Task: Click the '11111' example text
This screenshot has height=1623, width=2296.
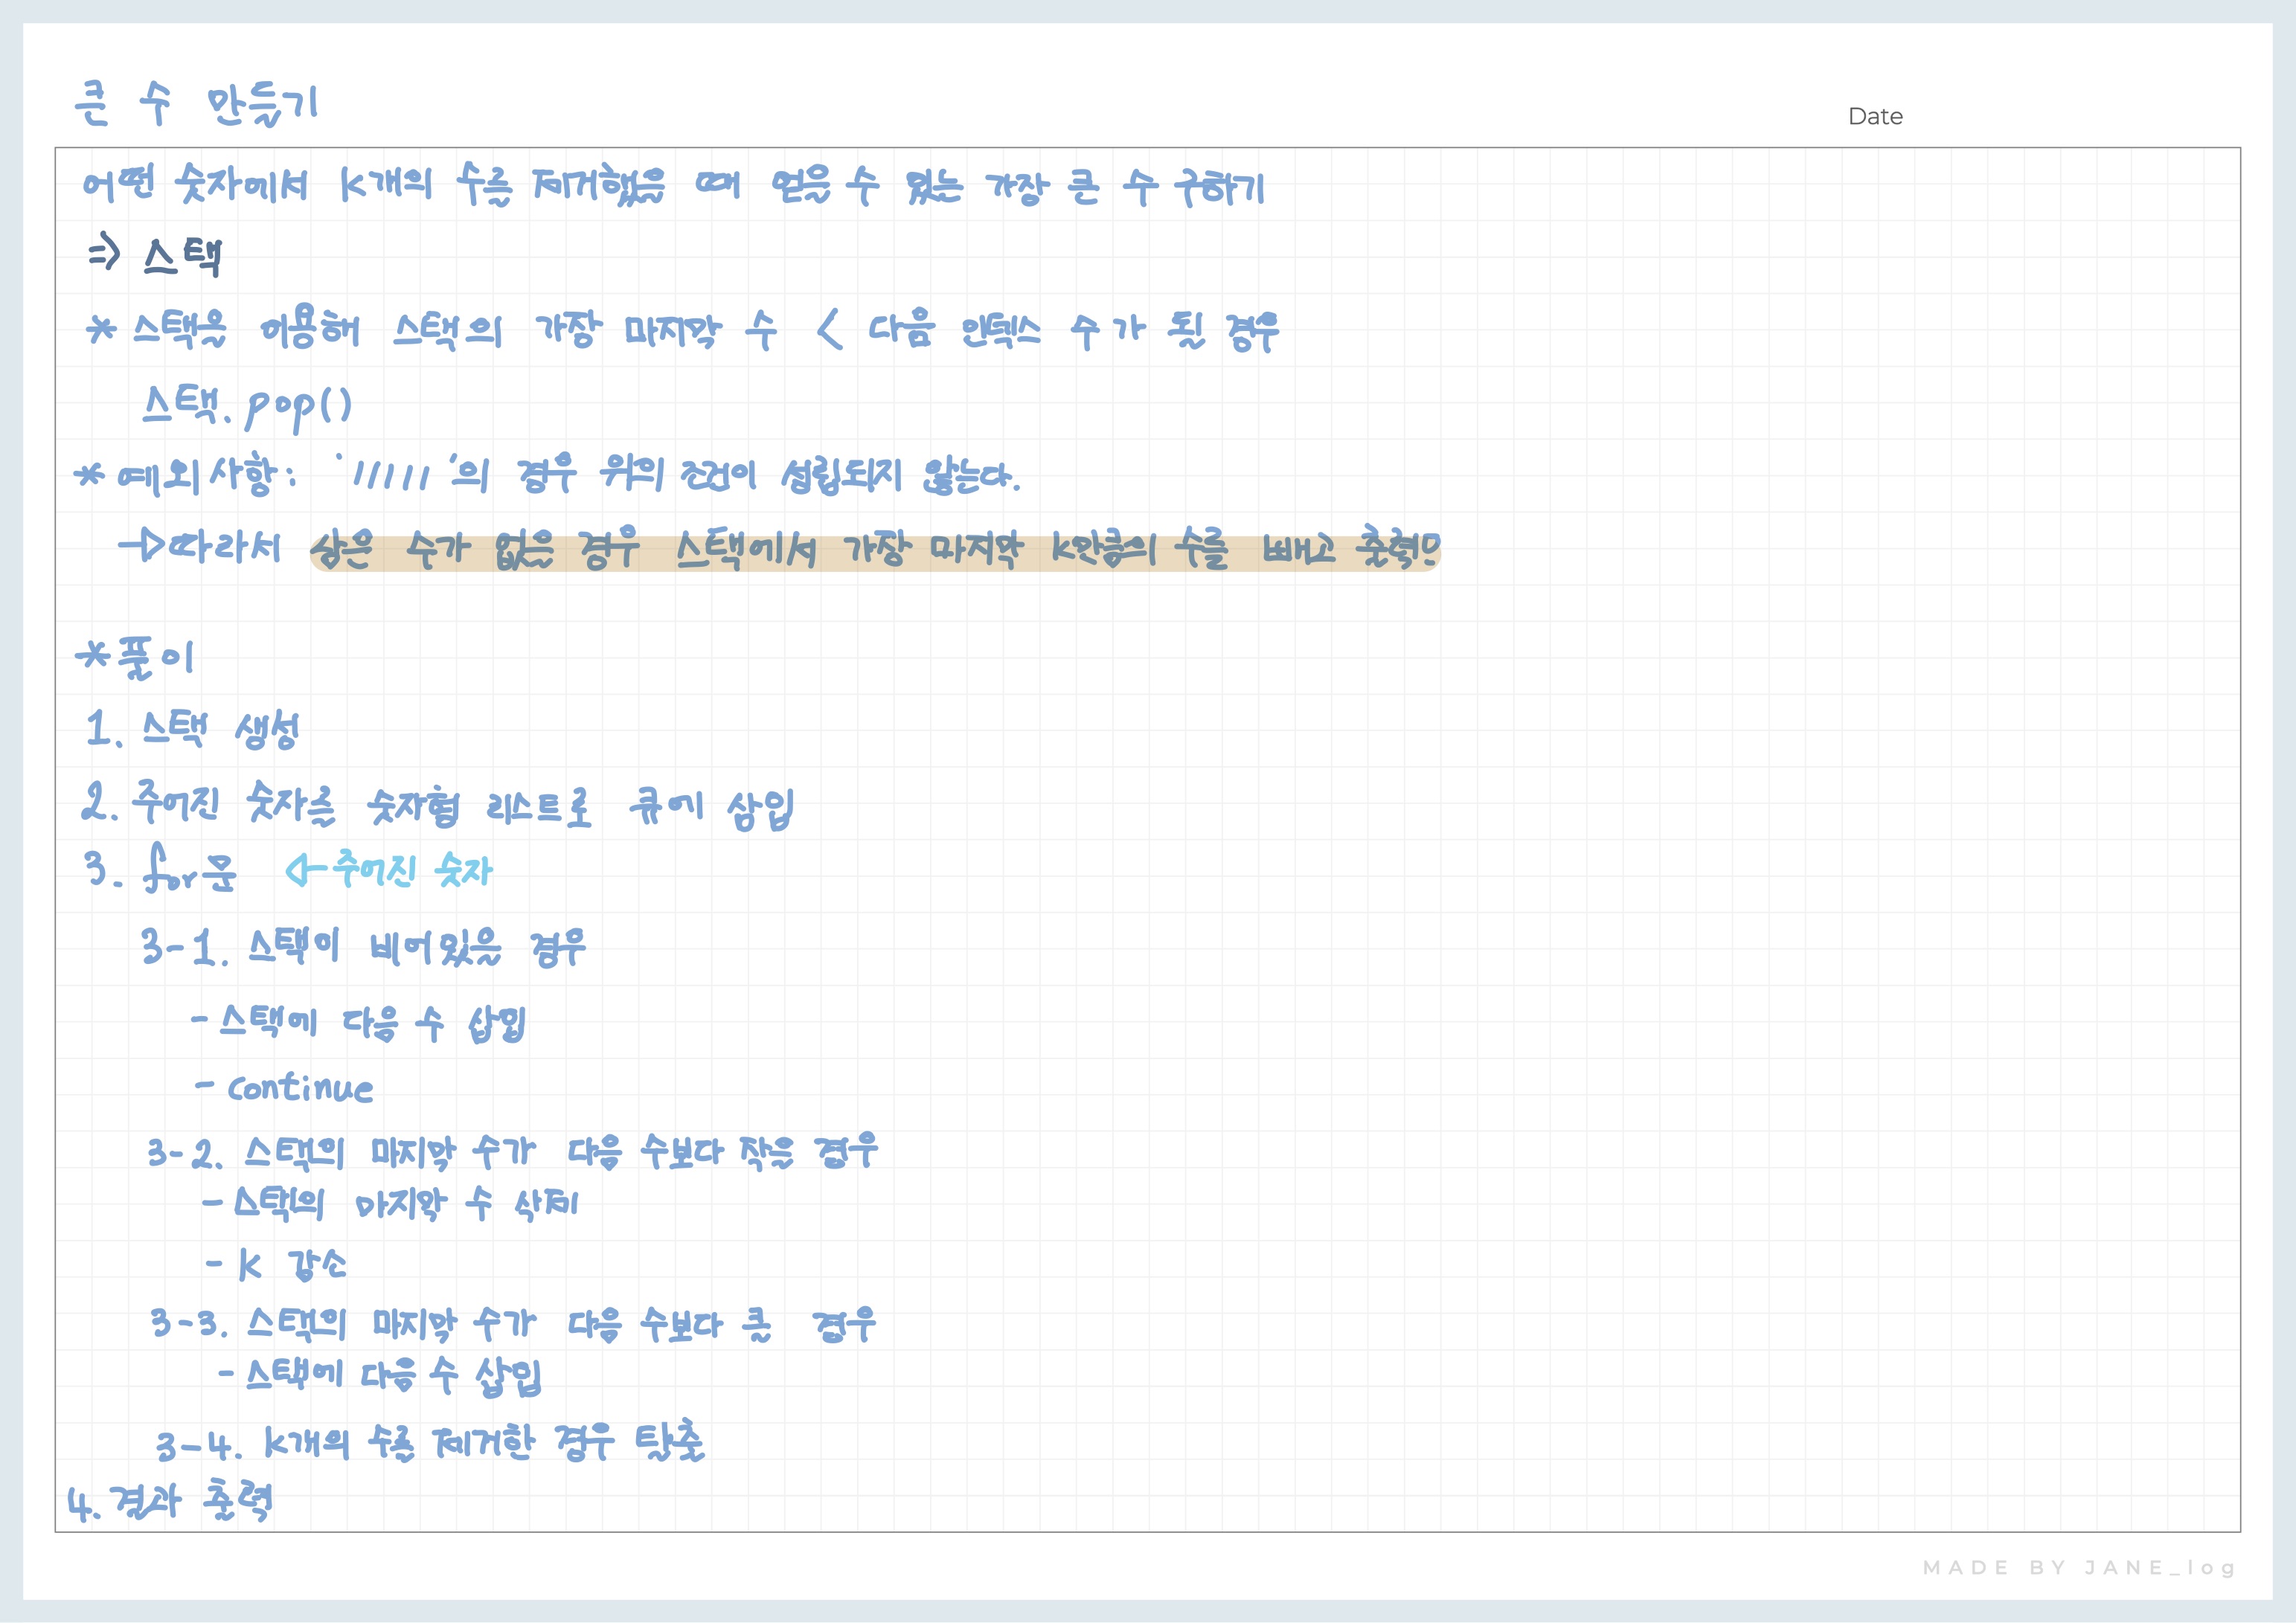Action: coord(390,476)
